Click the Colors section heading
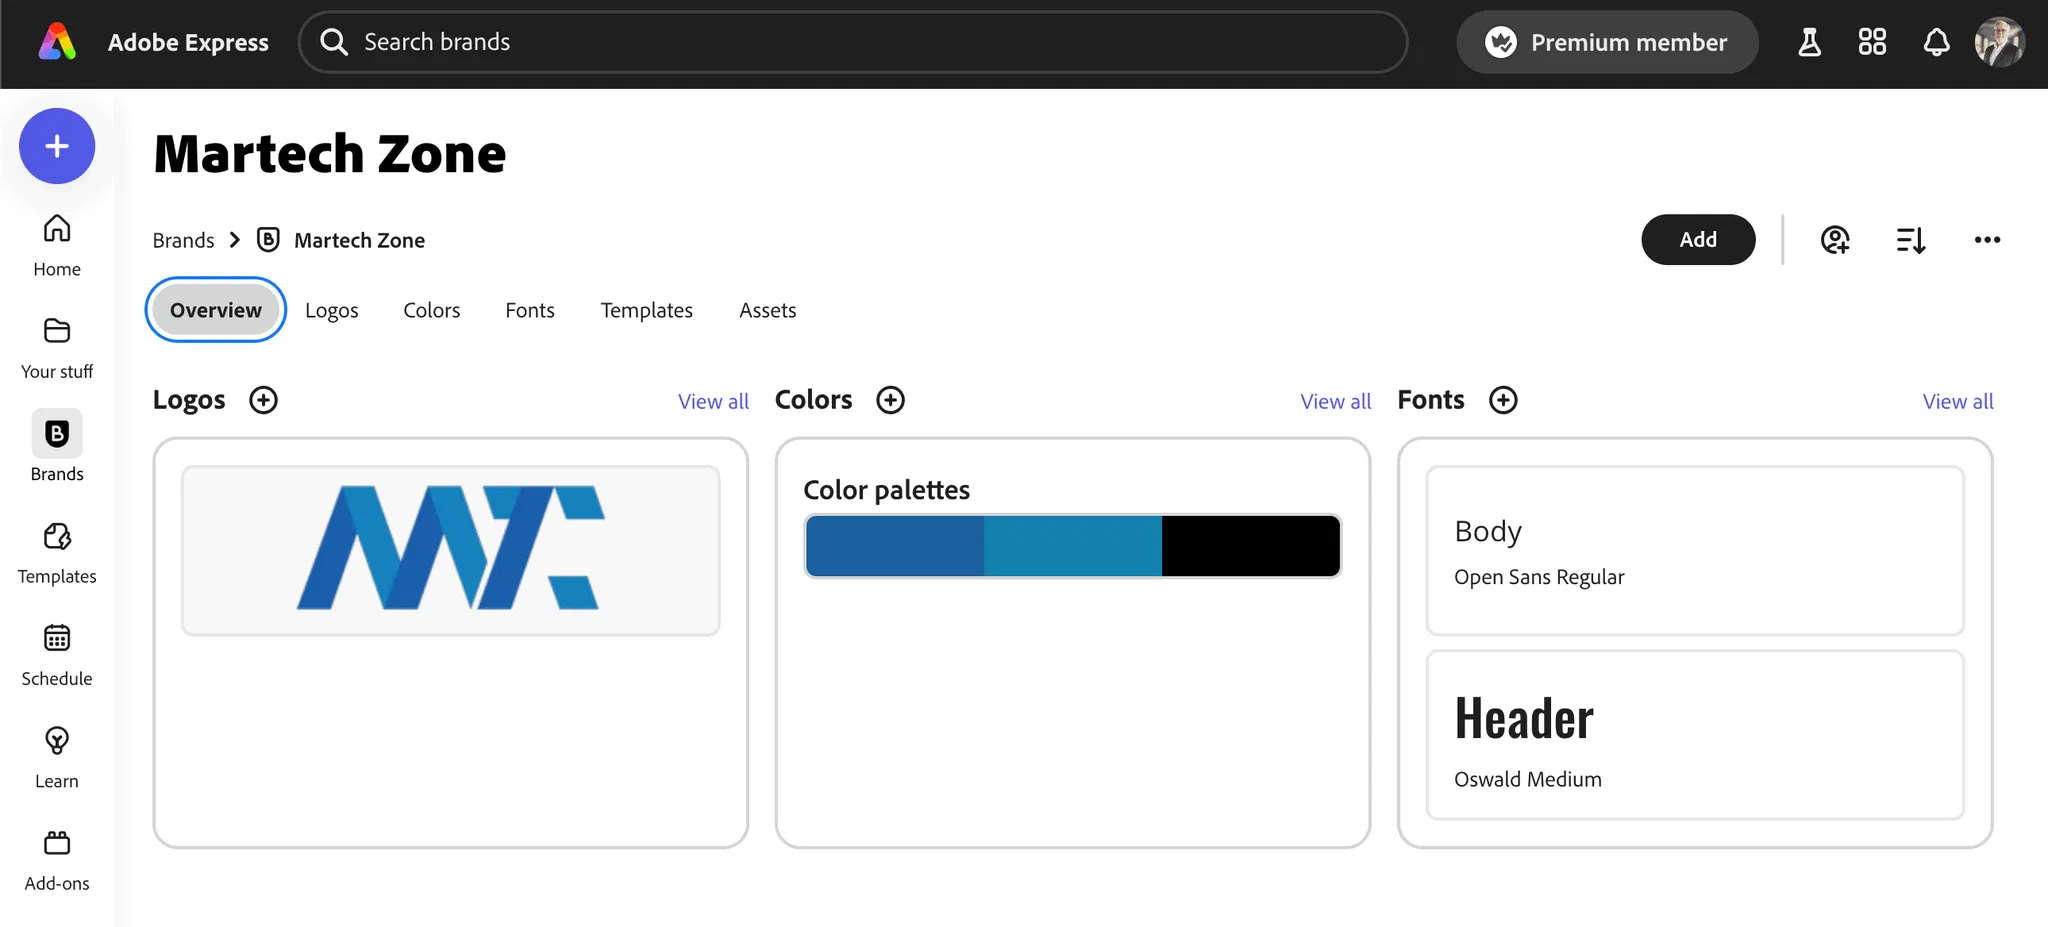 pos(813,400)
